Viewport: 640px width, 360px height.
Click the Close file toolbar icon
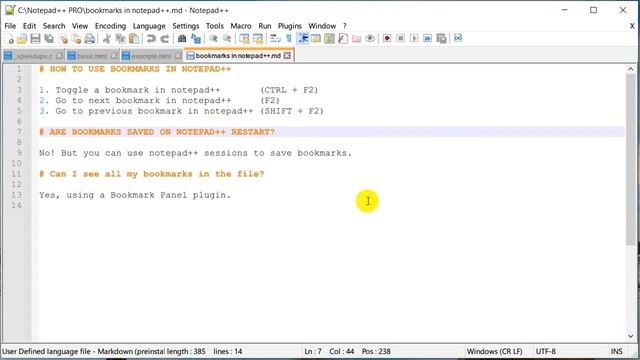[x=63, y=39]
